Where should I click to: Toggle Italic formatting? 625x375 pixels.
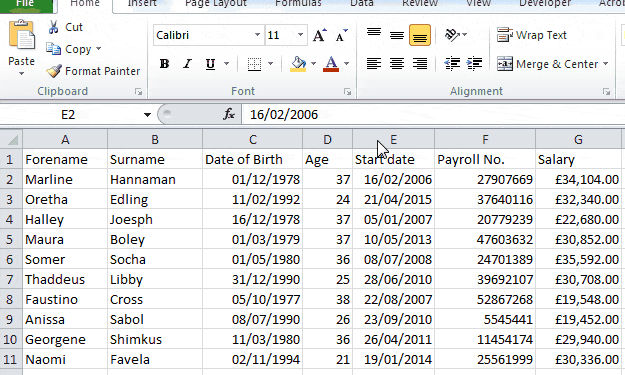[x=187, y=64]
